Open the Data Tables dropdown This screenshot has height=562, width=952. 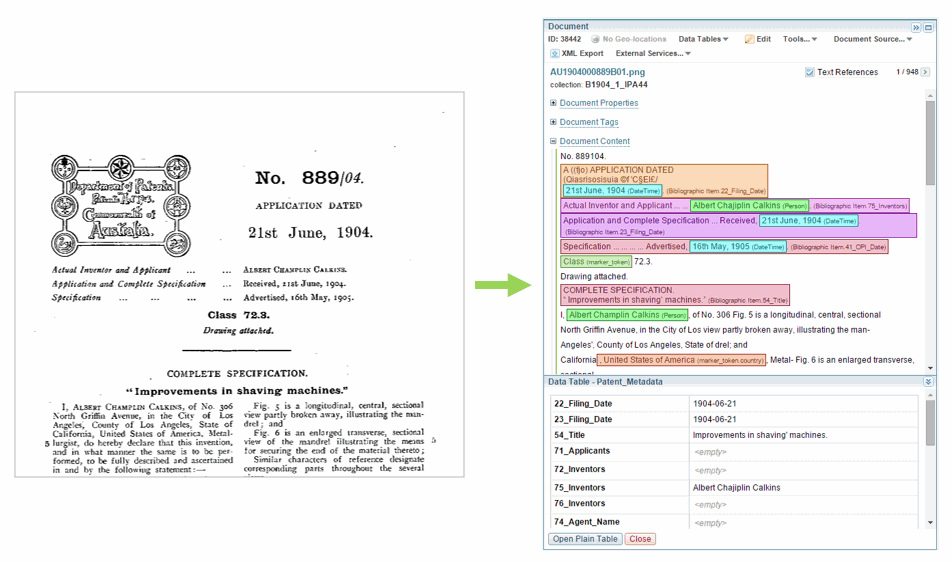tap(703, 39)
